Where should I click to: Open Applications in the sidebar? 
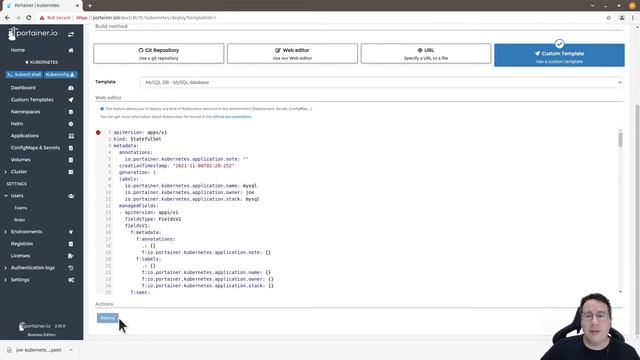[x=24, y=136]
